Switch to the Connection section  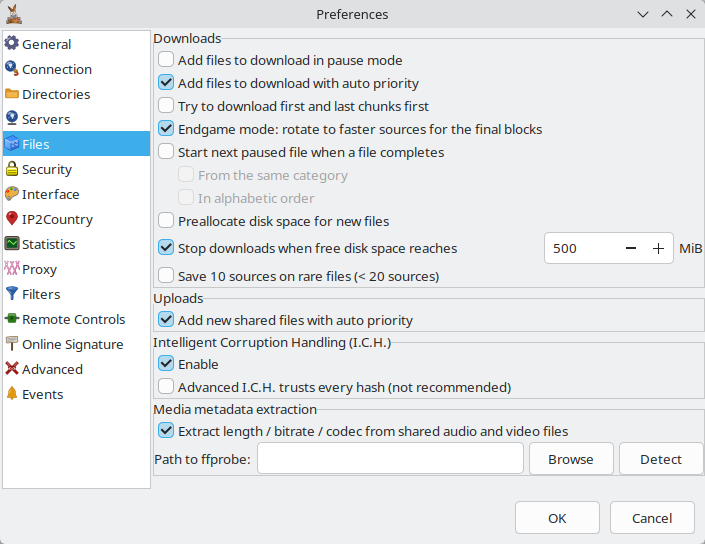tap(57, 69)
